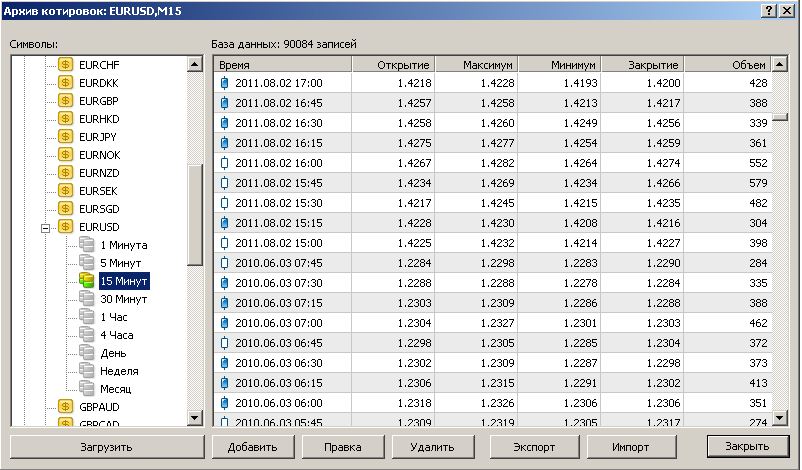
Task: Click the database icon for 1 Минута
Action: (x=86, y=244)
